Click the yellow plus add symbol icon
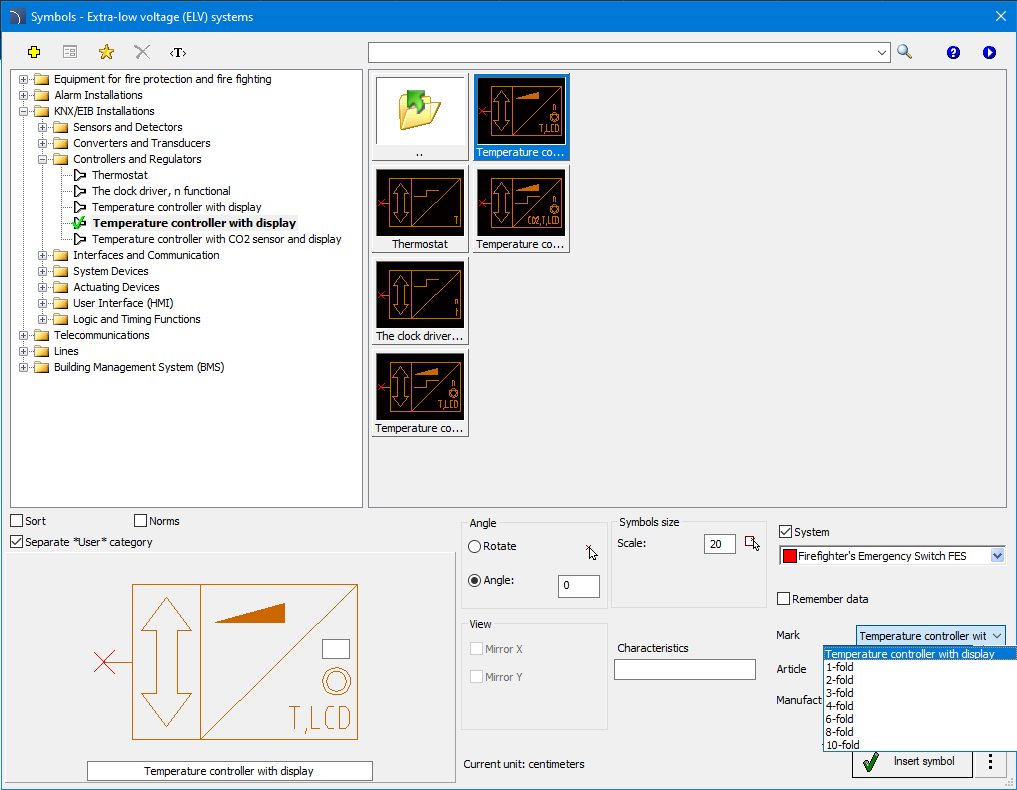Screen dimensions: 1017x790 tap(34, 52)
